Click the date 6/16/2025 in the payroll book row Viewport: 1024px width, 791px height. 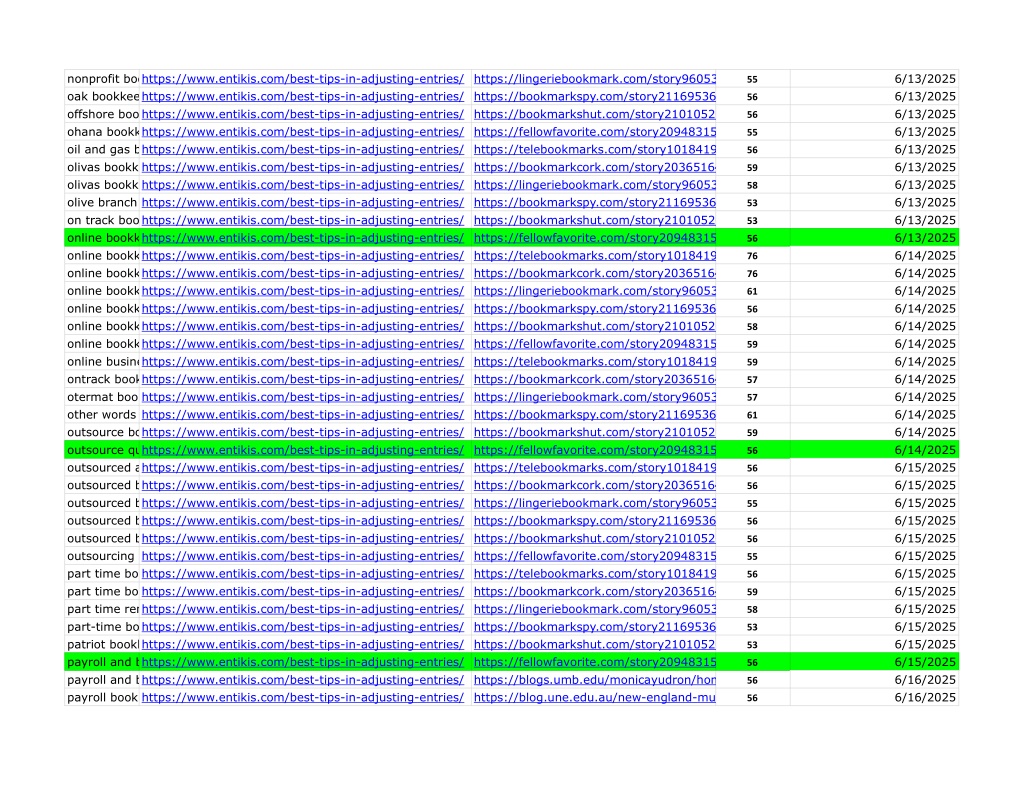click(x=925, y=697)
